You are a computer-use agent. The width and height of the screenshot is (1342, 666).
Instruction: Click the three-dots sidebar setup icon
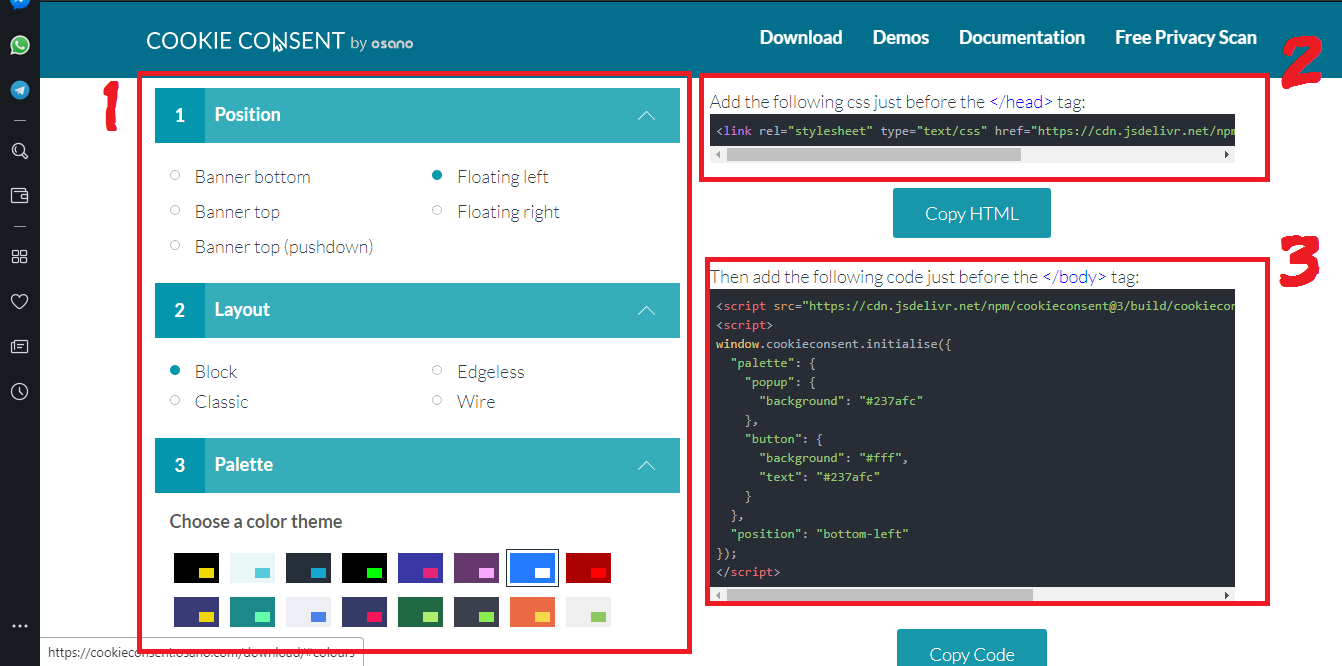(19, 626)
